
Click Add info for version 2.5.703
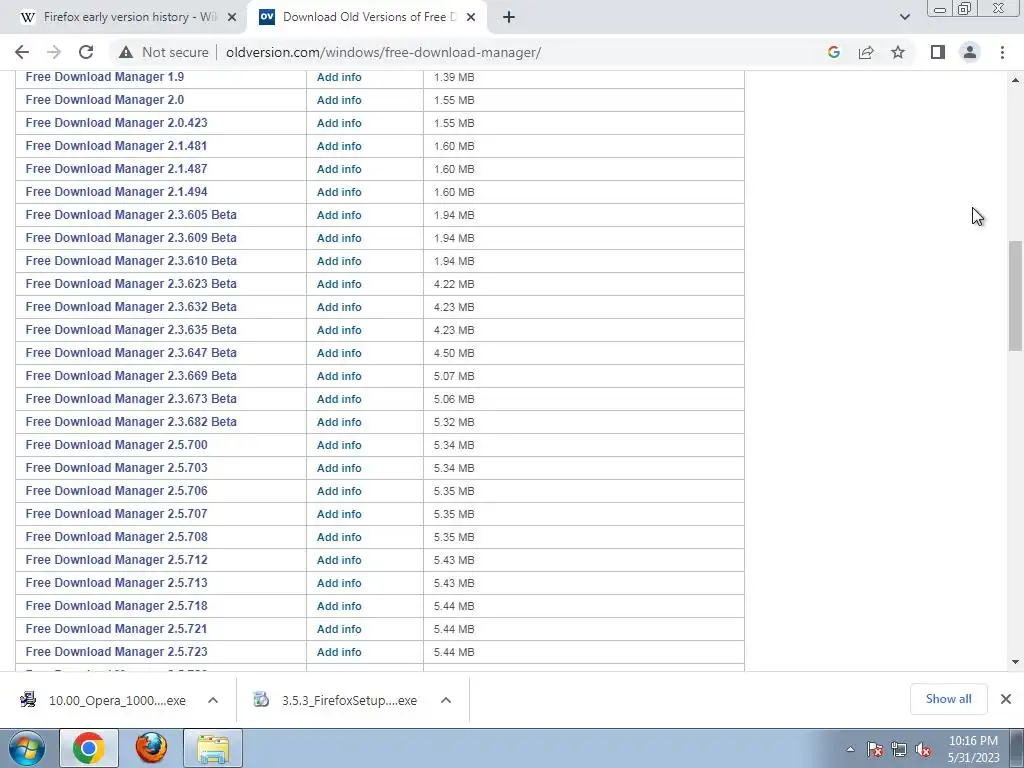coord(339,468)
